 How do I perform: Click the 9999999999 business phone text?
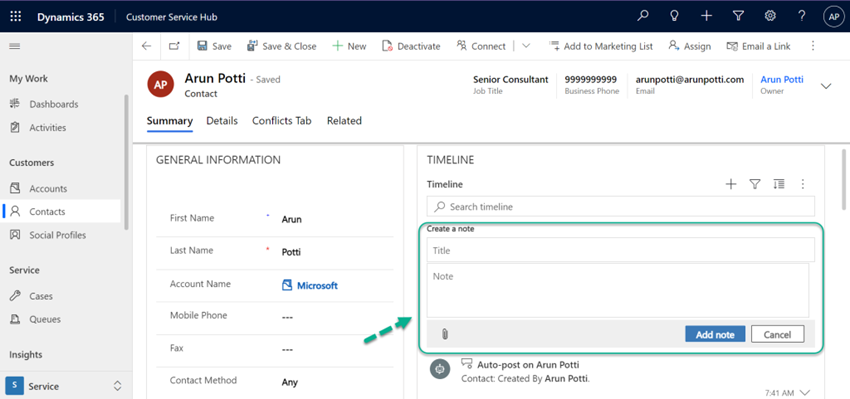(590, 80)
